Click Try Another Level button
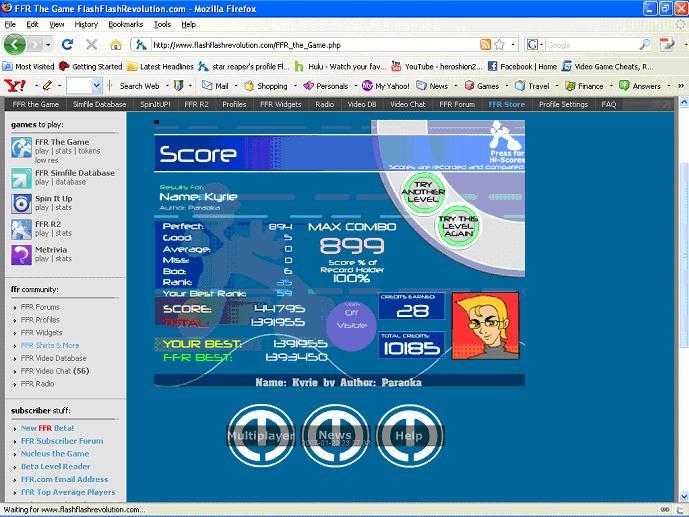This screenshot has height=517, width=689. (423, 193)
